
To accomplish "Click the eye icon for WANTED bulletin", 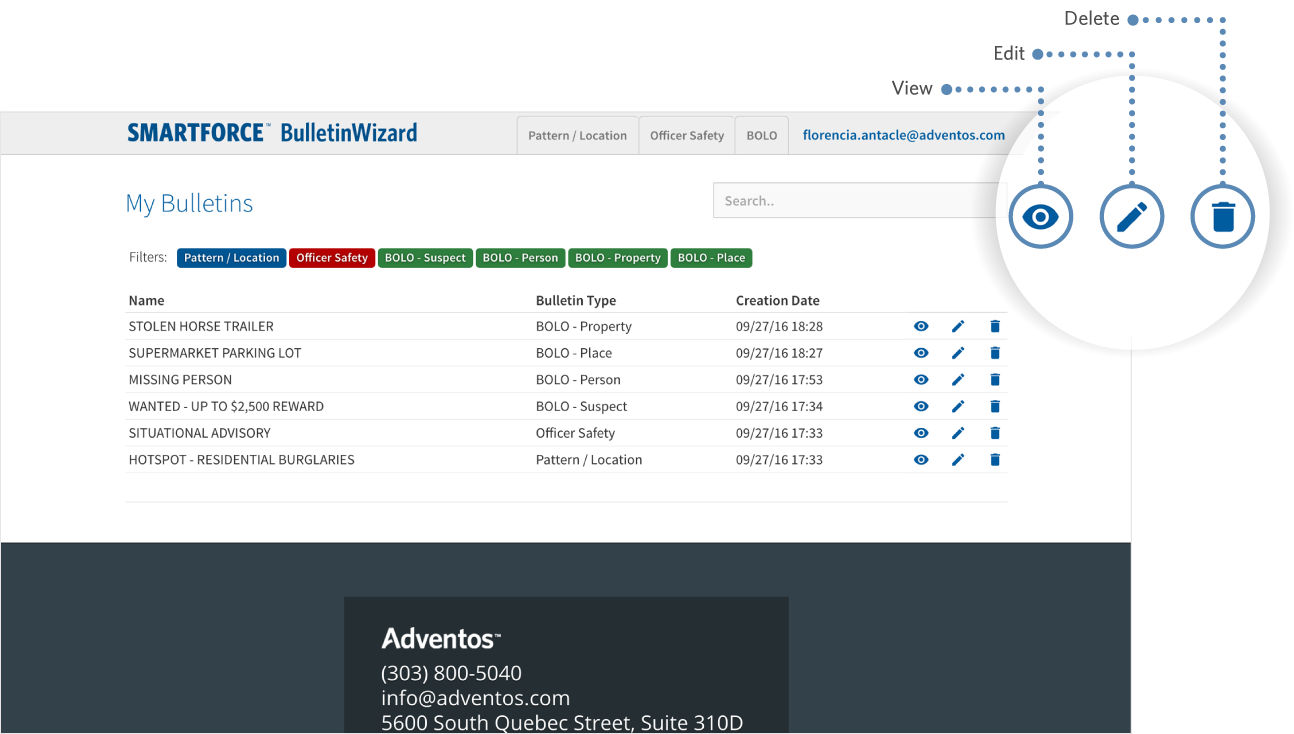I will pos(921,406).
